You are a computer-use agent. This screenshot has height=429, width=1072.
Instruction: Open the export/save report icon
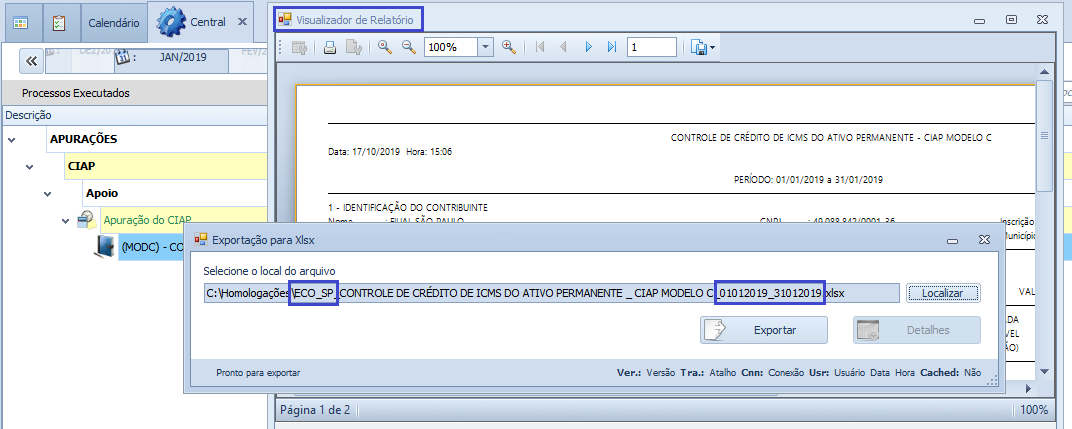click(701, 47)
